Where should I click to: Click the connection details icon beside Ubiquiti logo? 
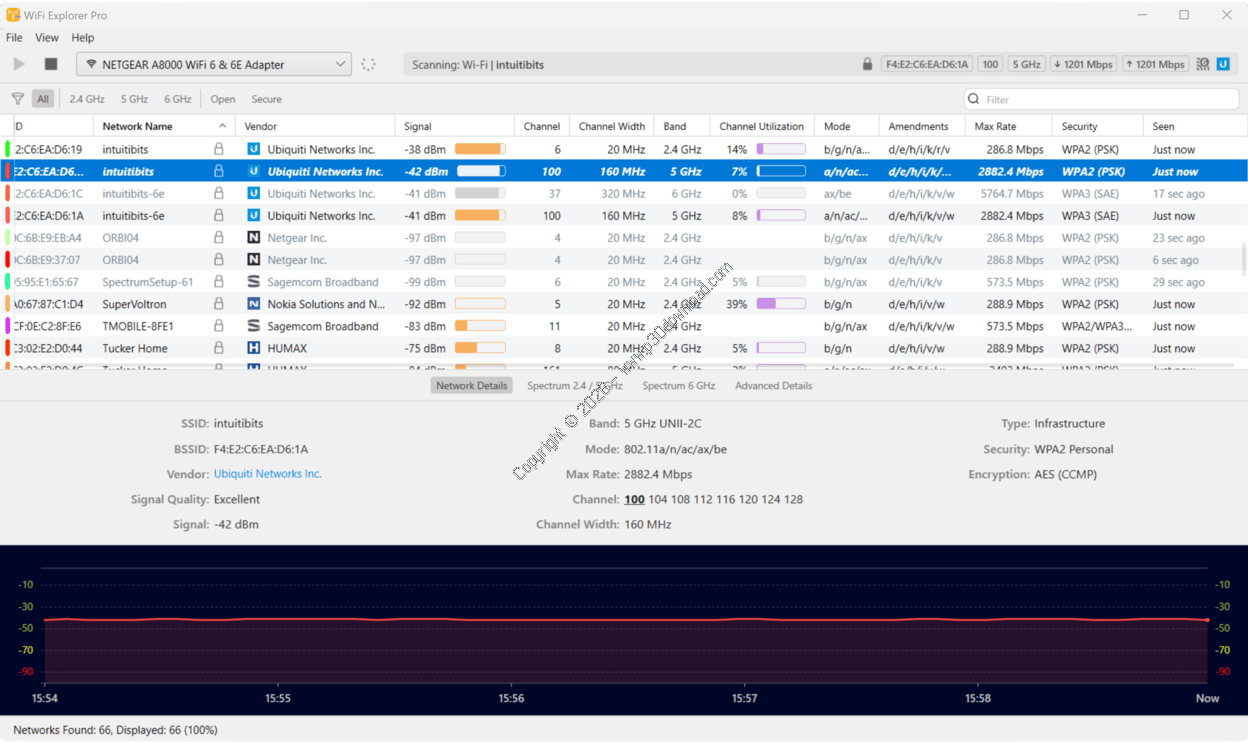1203,64
